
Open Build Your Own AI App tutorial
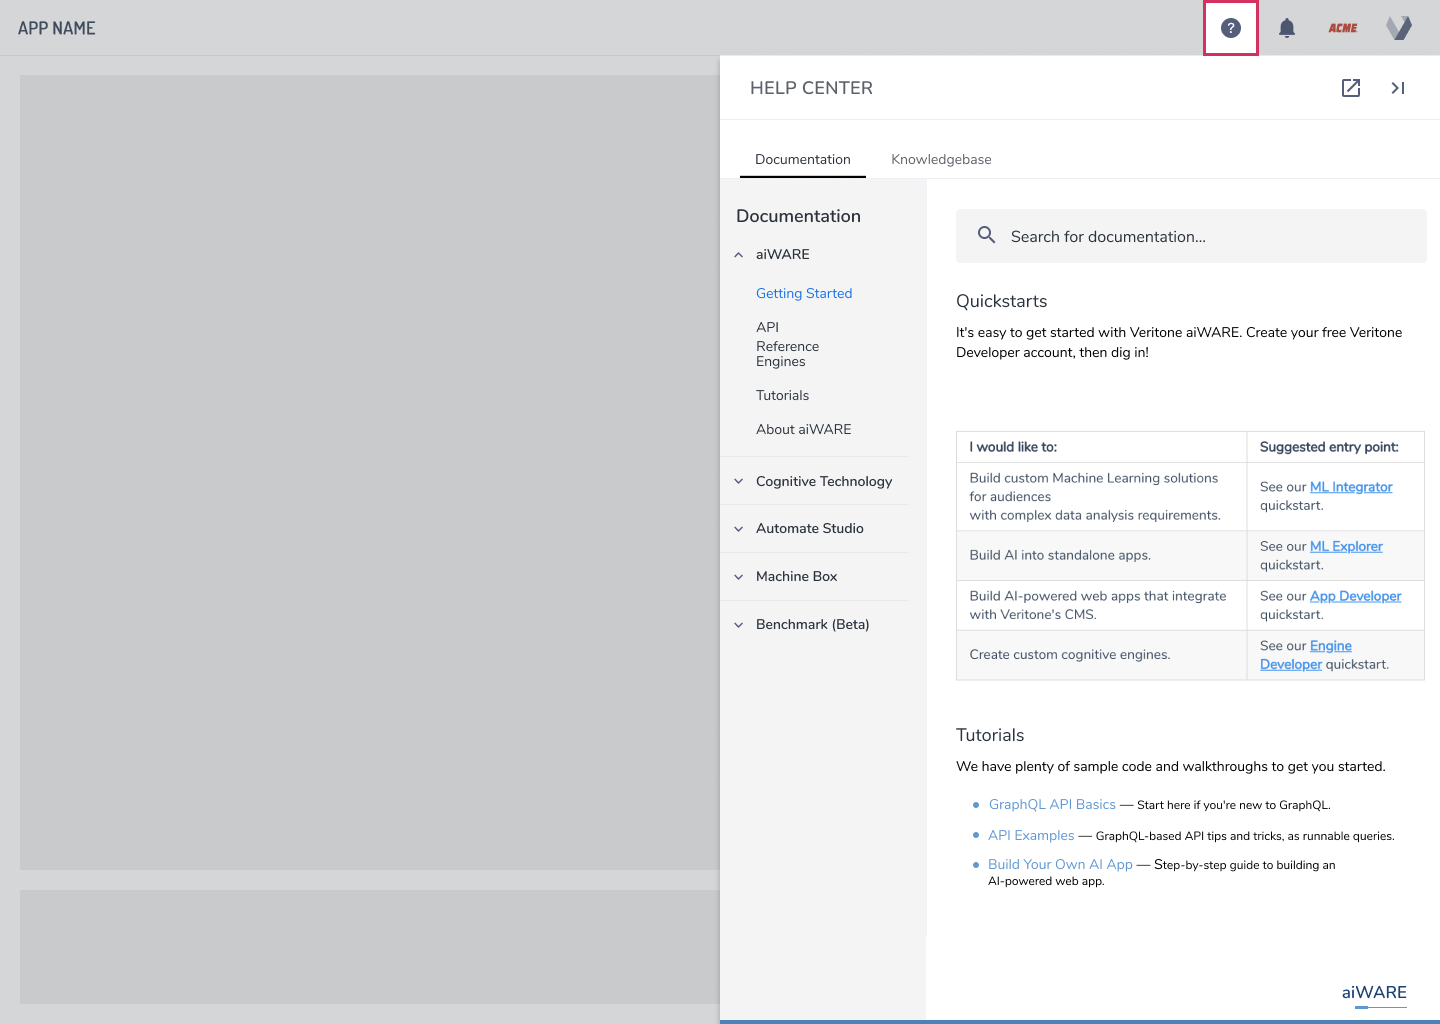(x=1060, y=864)
